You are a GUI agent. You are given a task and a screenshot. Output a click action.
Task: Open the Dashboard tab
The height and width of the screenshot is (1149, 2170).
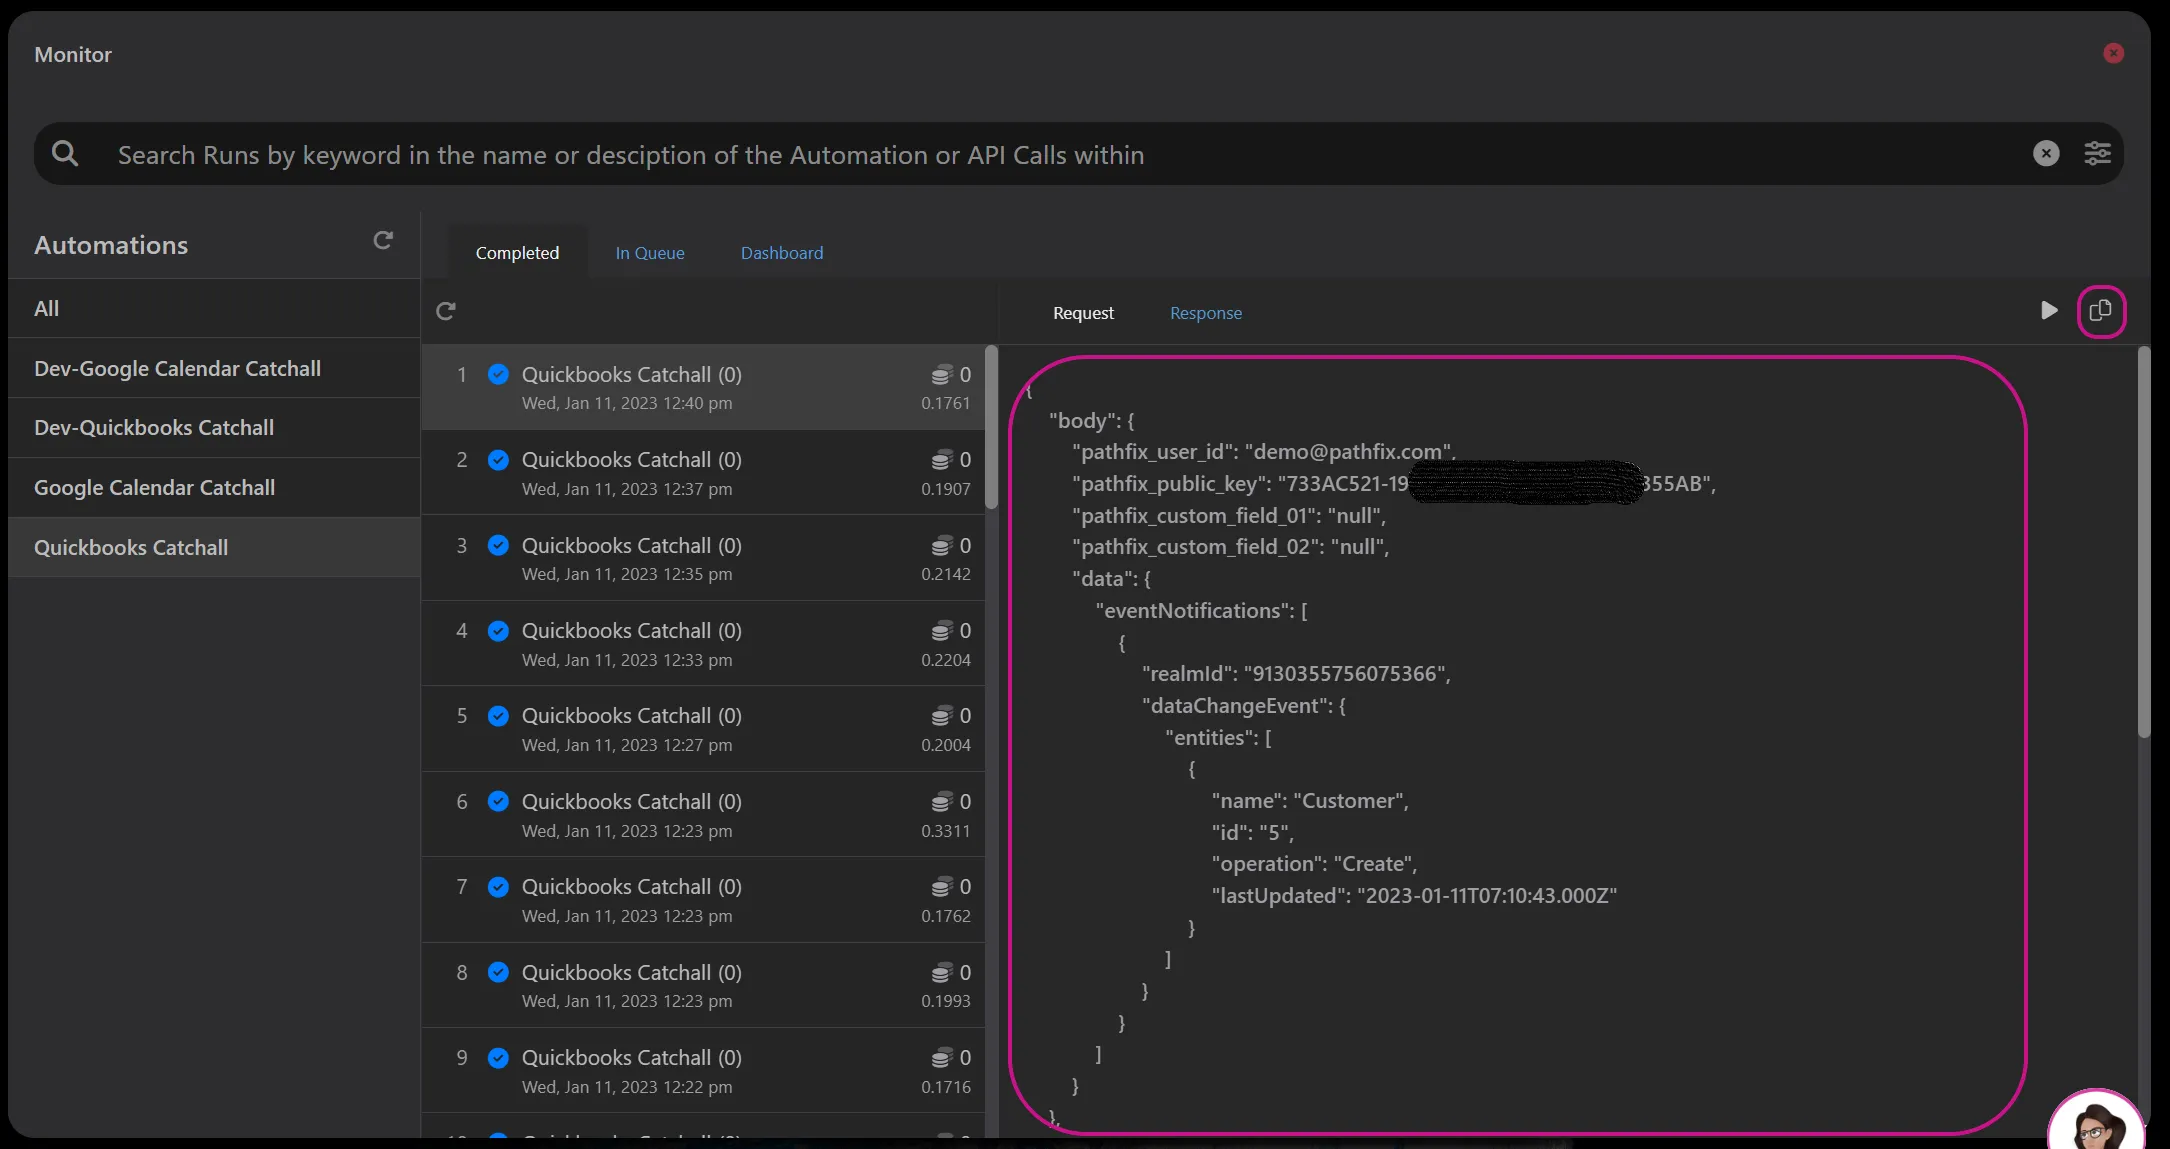click(782, 253)
